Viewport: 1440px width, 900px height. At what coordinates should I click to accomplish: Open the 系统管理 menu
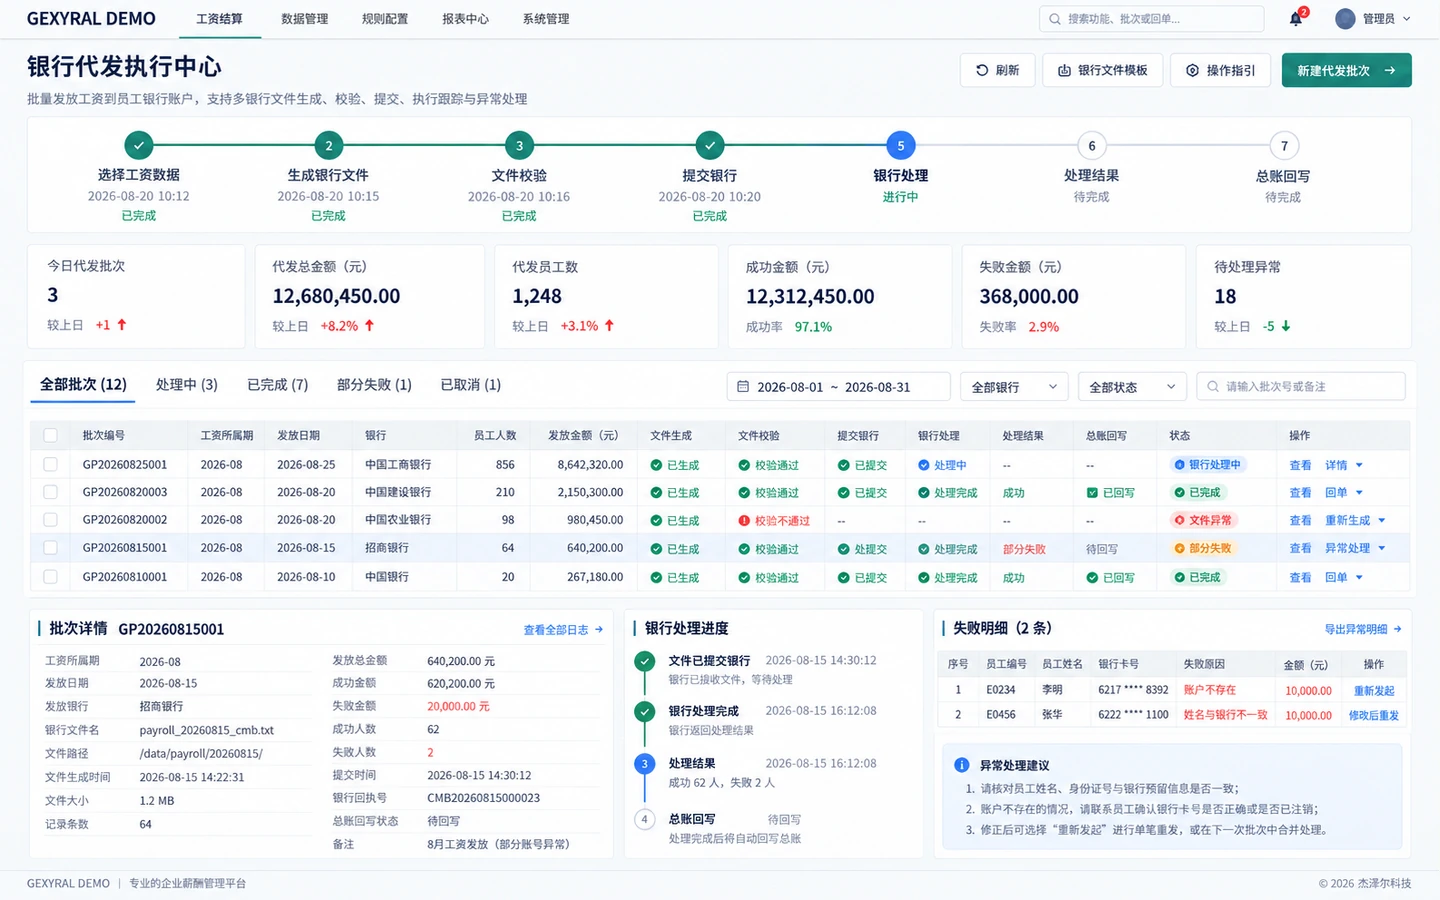[546, 19]
